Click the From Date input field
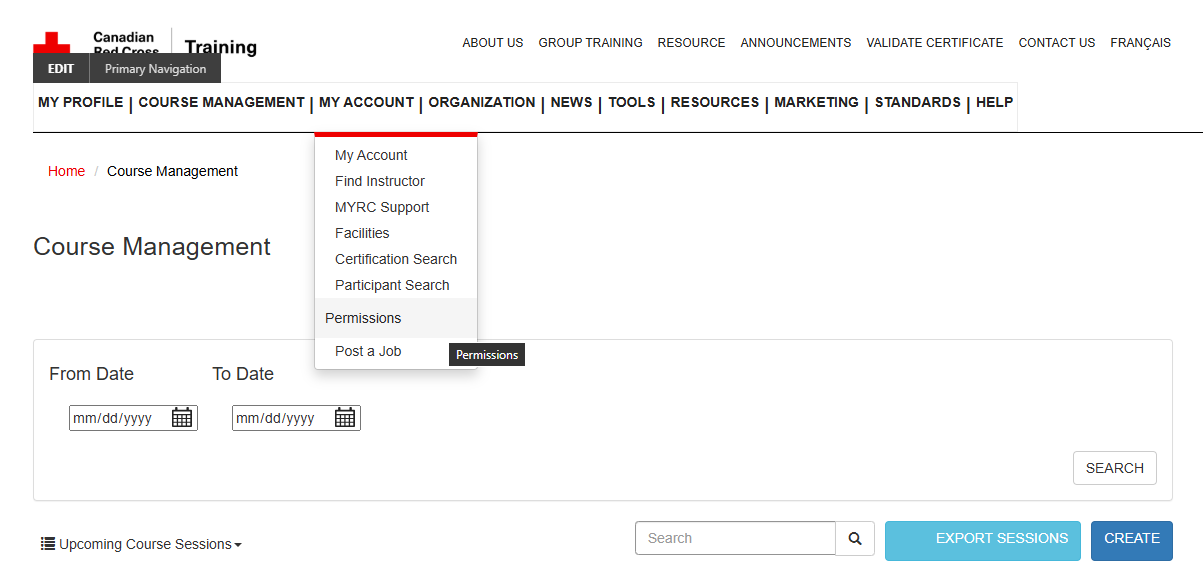 click(x=118, y=418)
